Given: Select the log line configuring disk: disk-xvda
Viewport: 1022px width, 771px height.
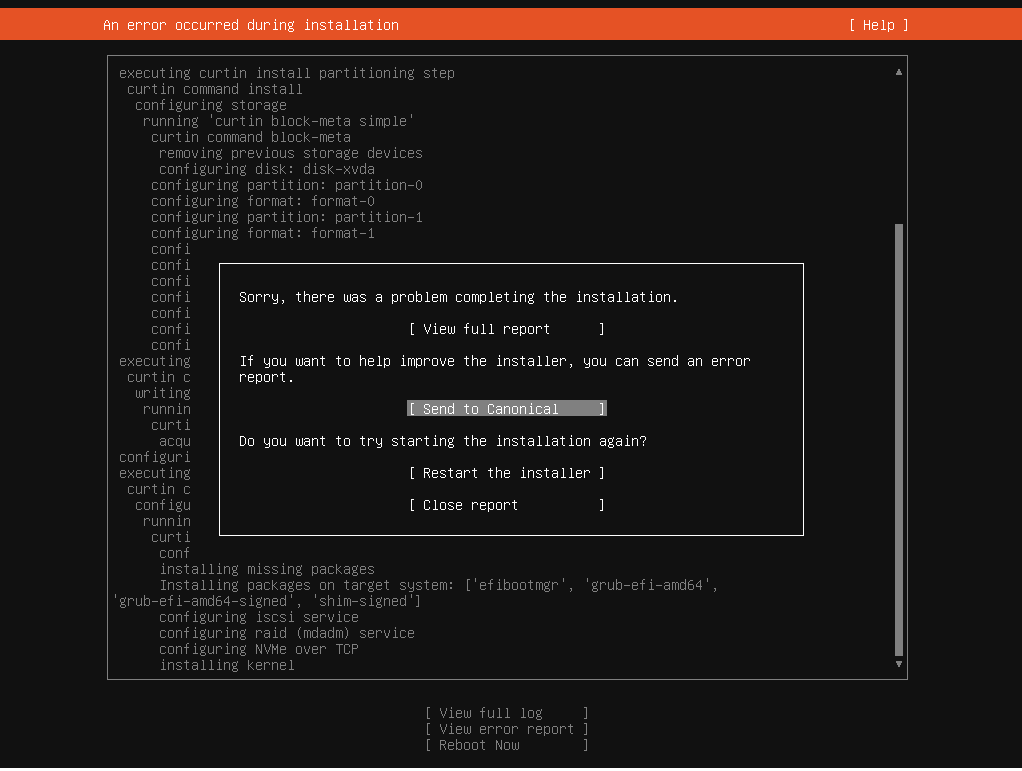Looking at the screenshot, I should pyautogui.click(x=266, y=168).
